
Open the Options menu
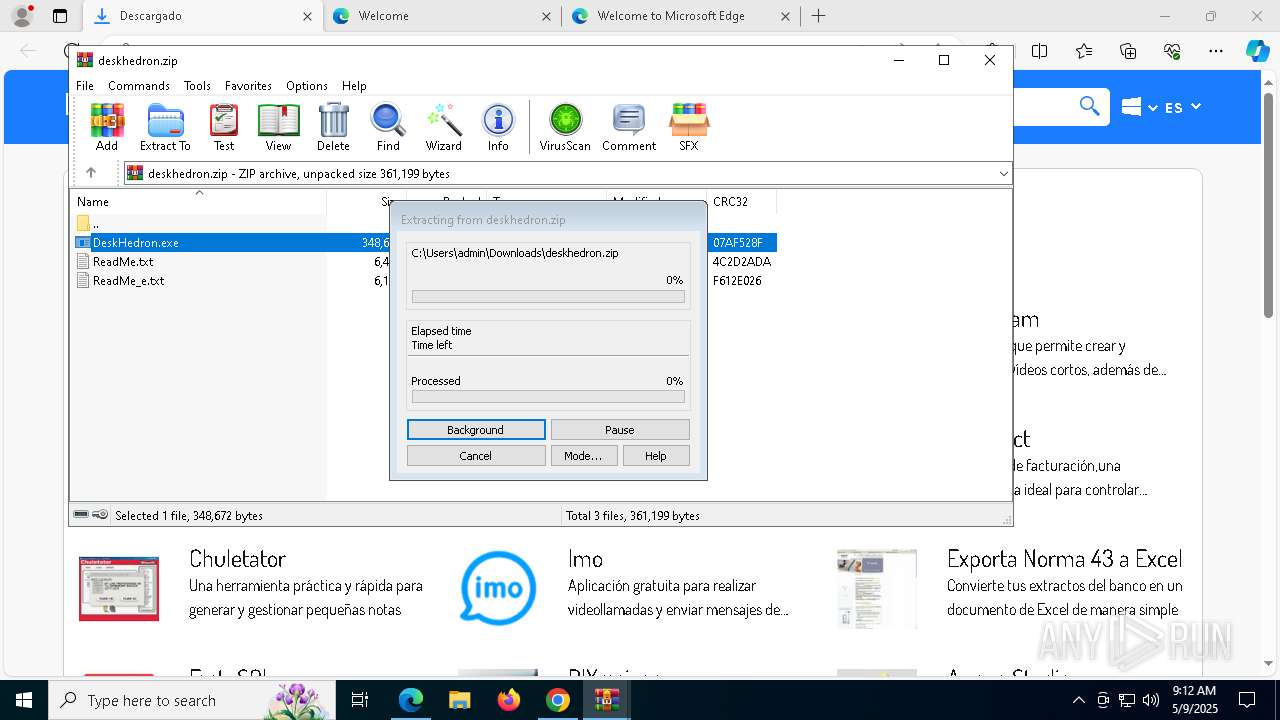(x=307, y=86)
